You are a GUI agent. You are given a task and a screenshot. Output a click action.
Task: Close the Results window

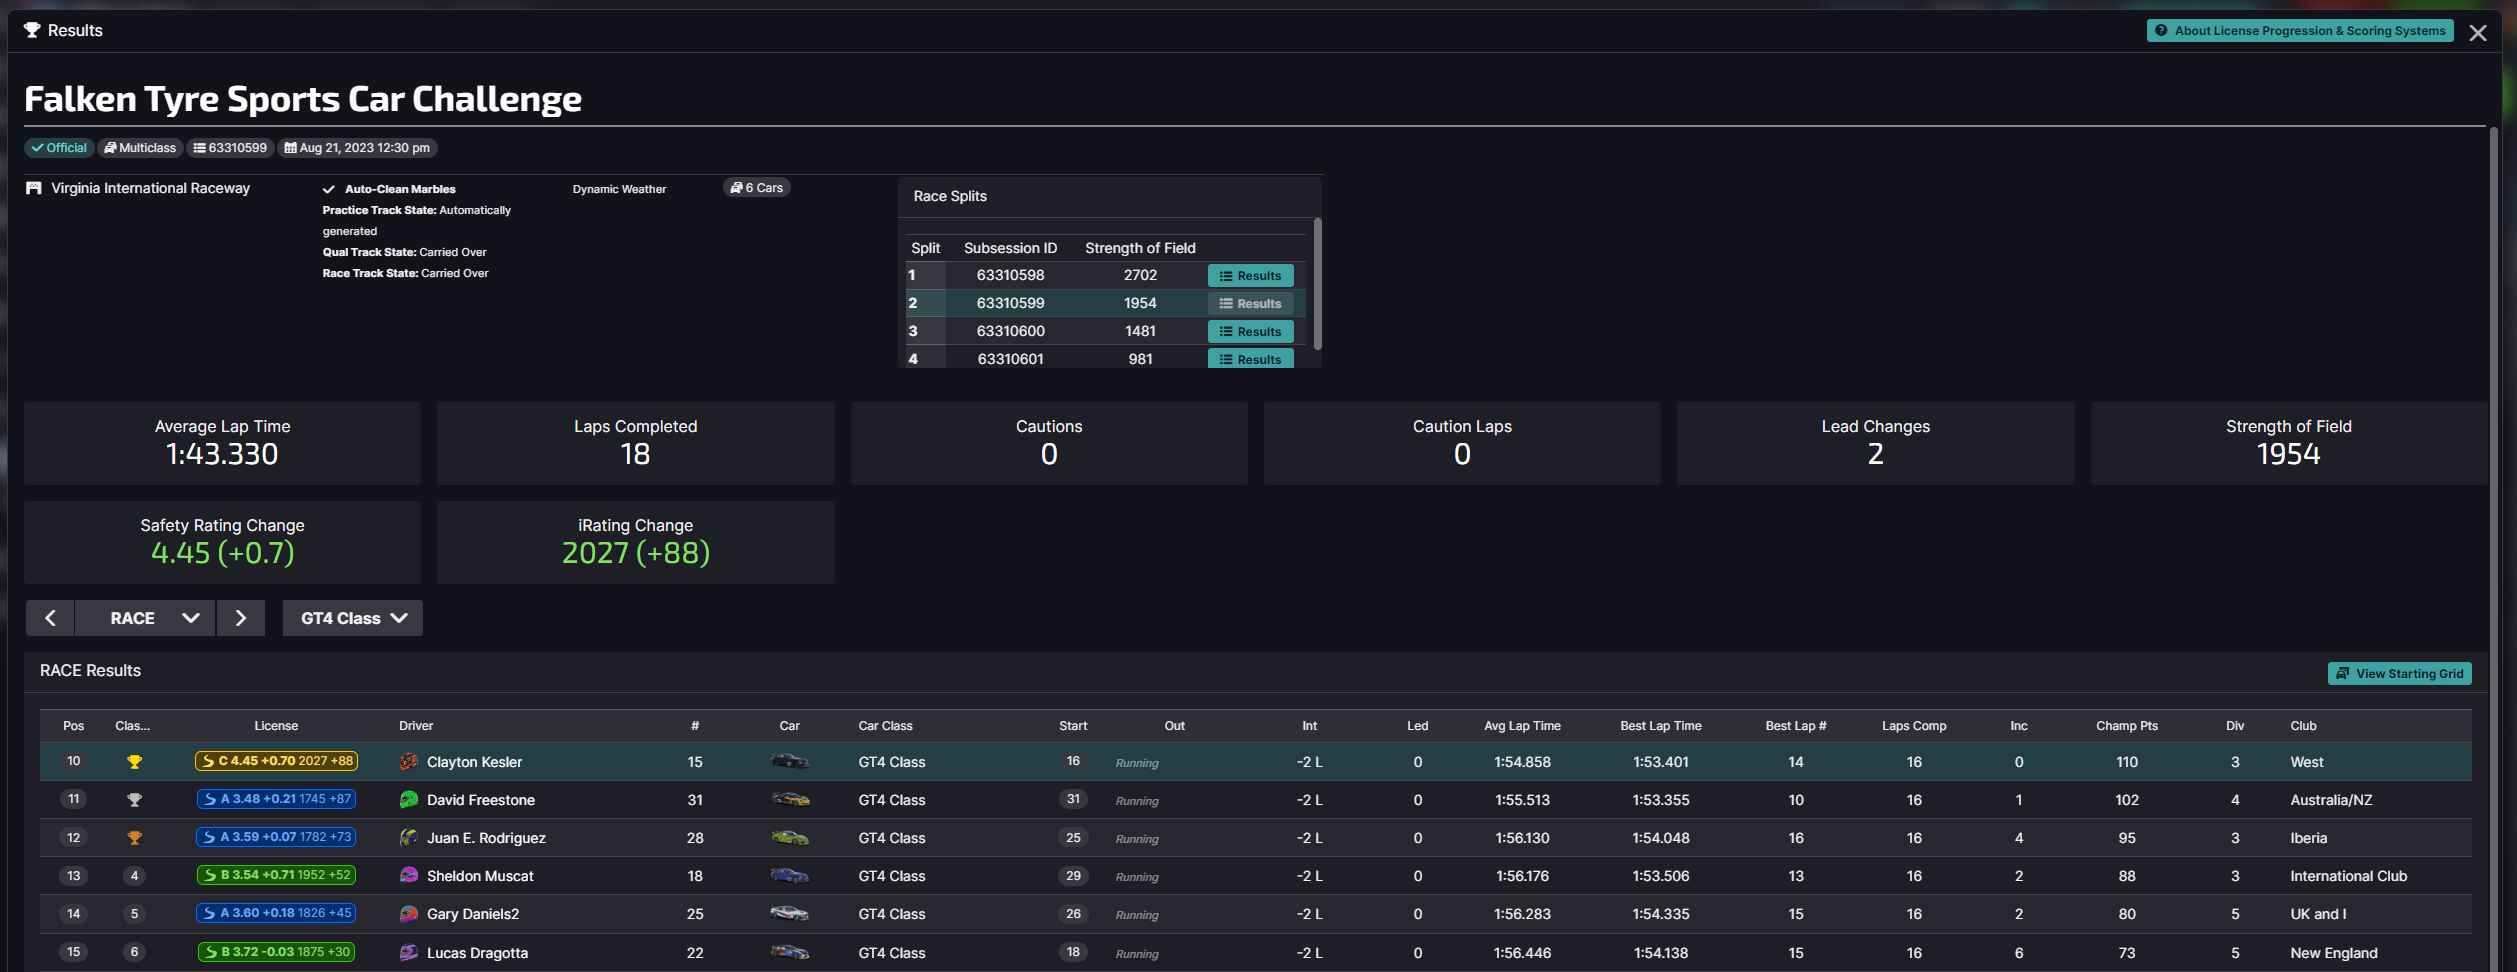coord(2478,33)
